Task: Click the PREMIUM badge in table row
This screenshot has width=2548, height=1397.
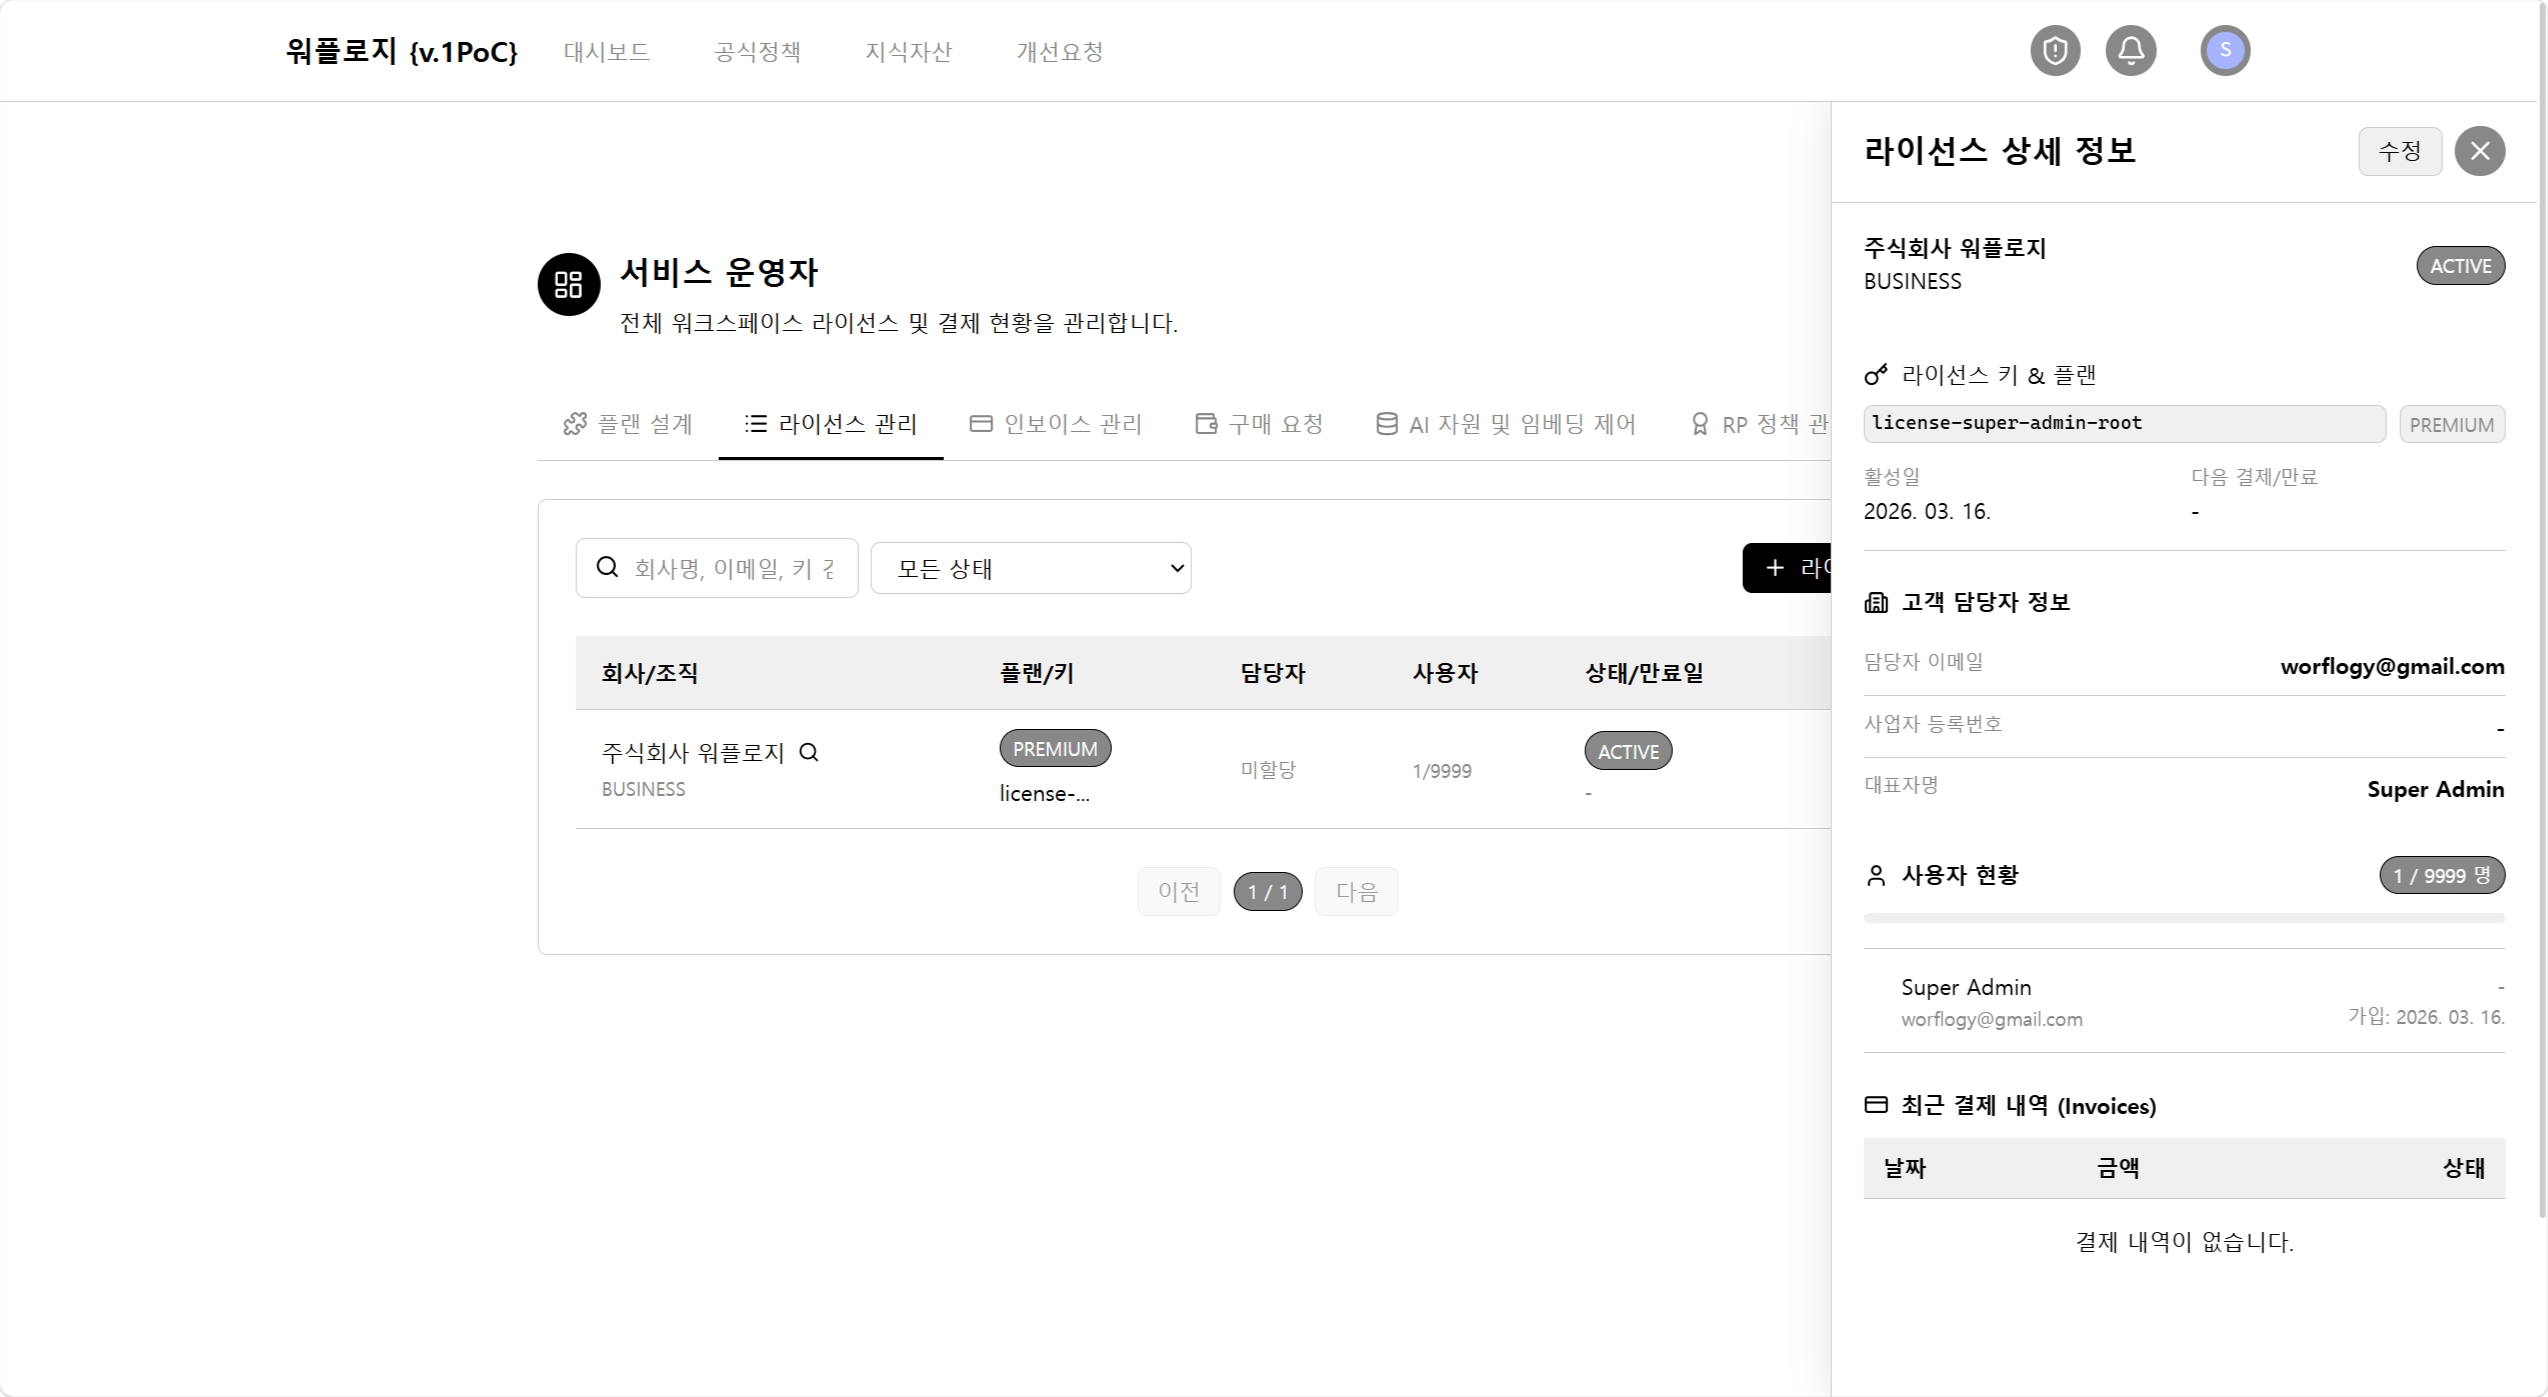Action: (x=1055, y=749)
